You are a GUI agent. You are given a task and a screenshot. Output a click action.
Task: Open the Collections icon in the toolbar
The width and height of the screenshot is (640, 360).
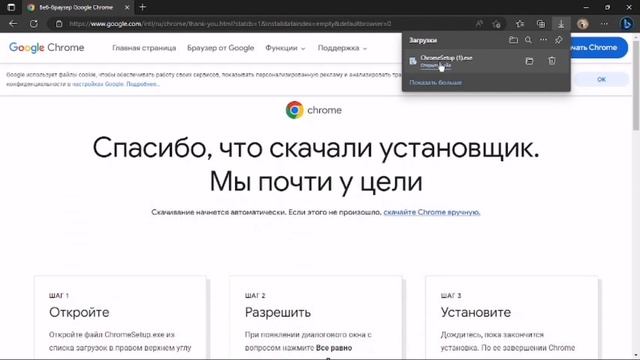541,24
